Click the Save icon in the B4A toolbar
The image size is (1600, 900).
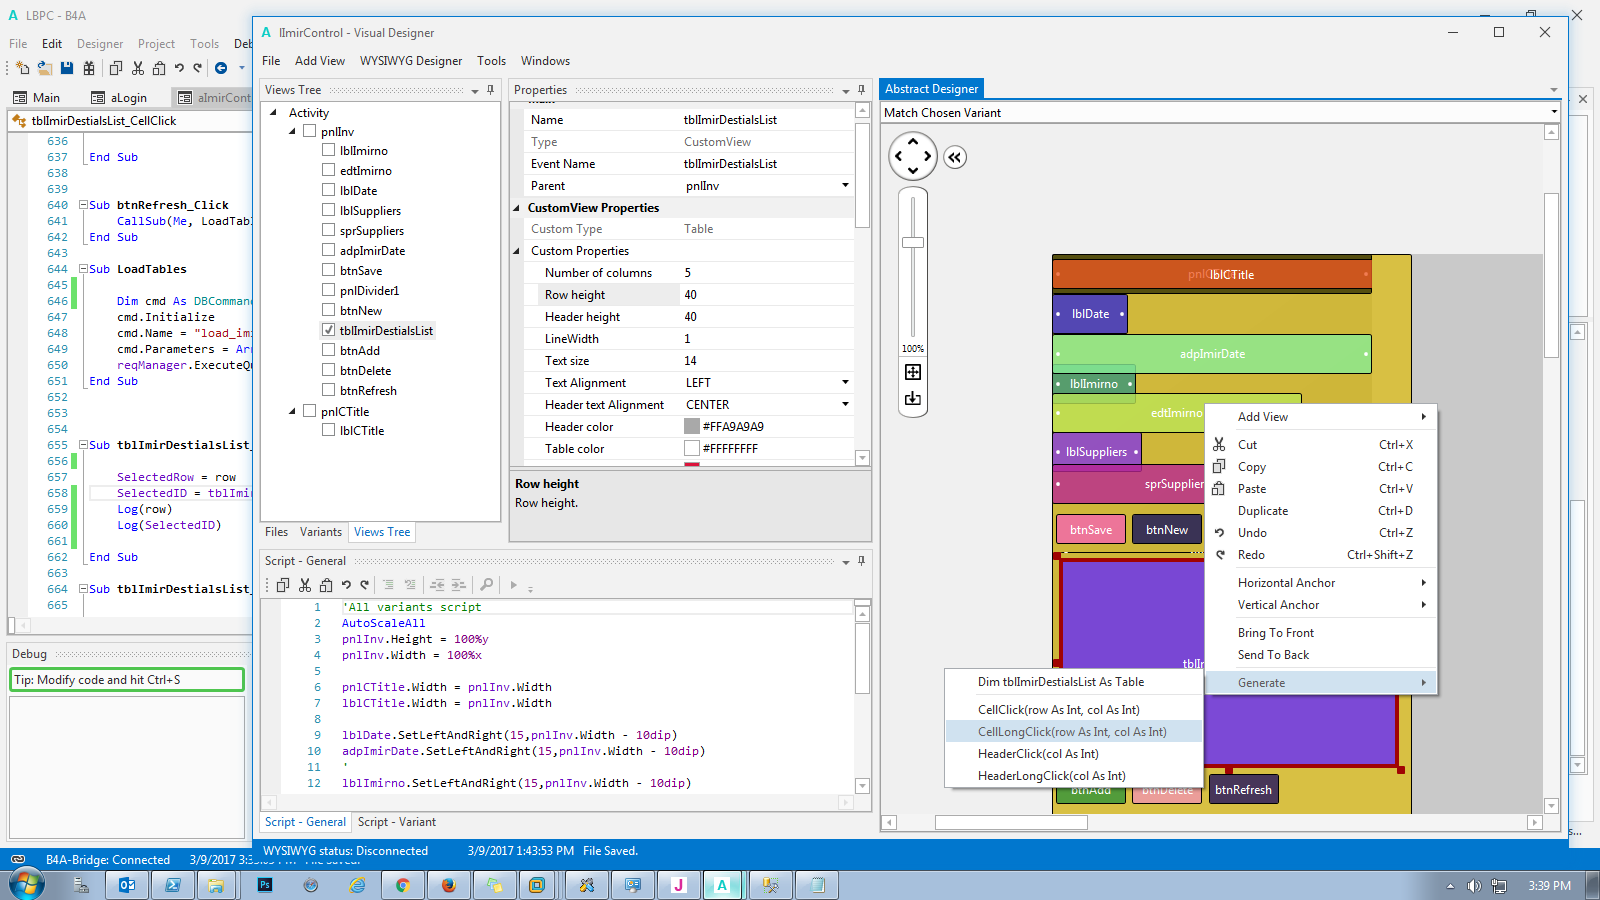click(67, 68)
